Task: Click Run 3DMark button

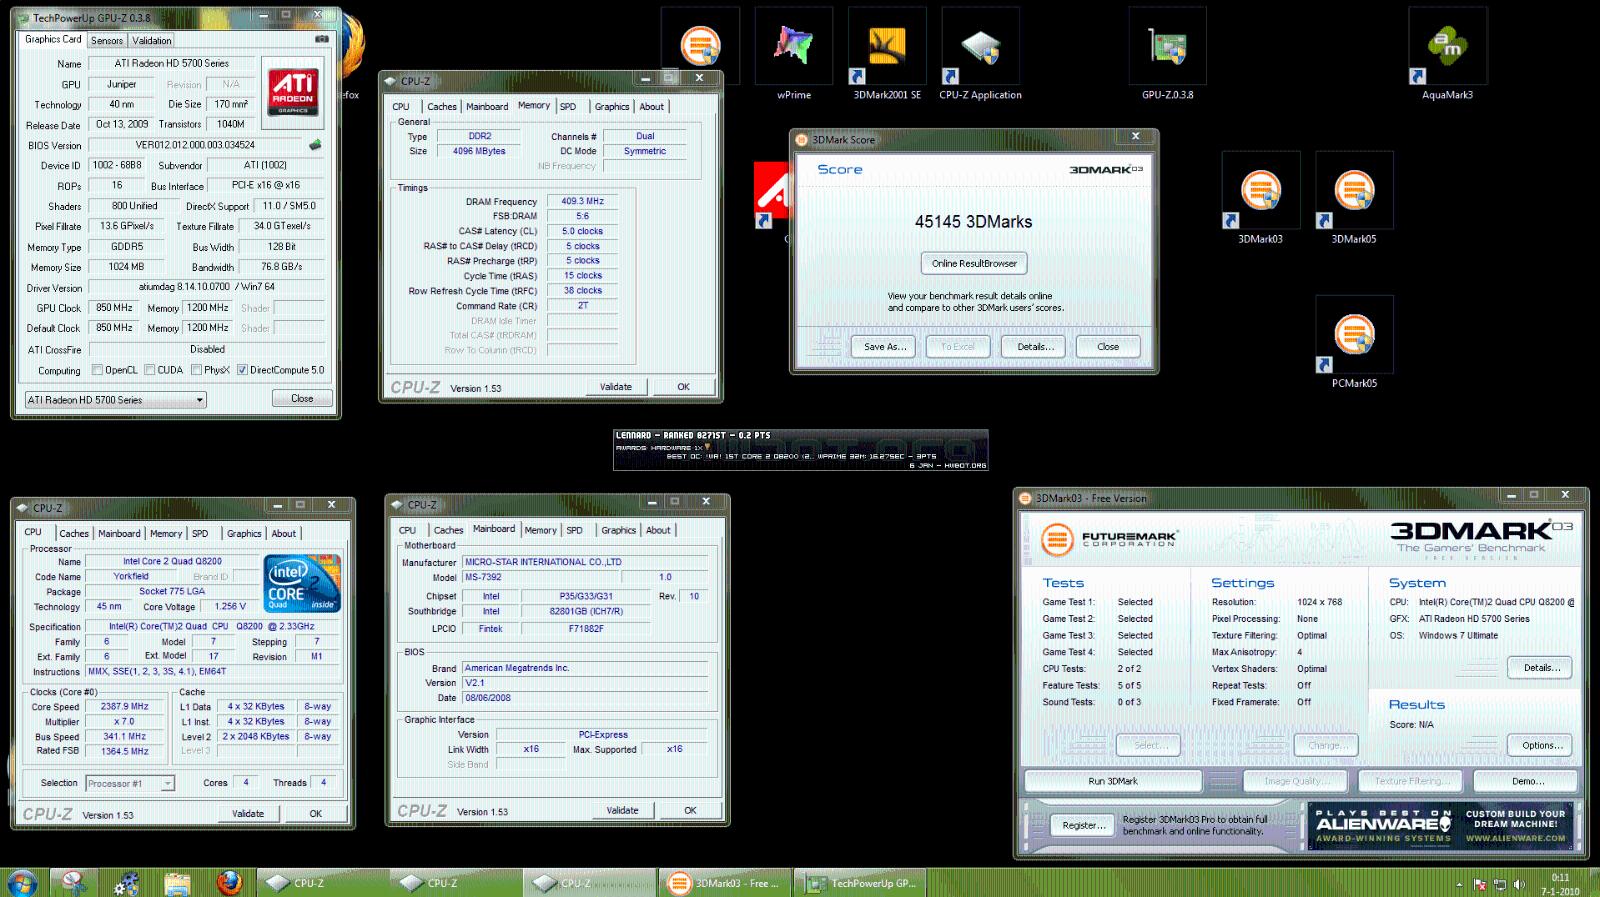Action: coord(1113,781)
